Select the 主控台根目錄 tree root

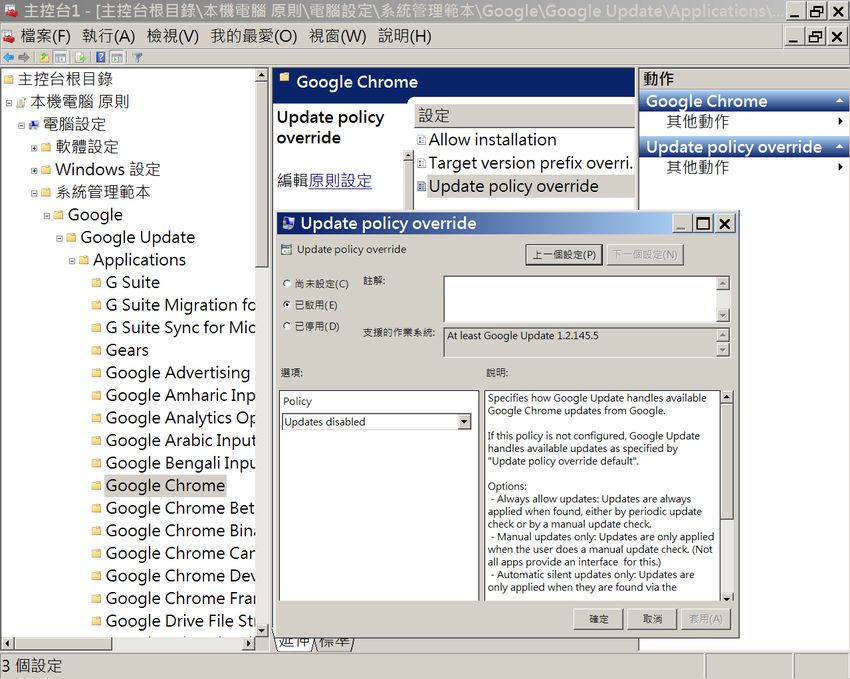(66, 80)
